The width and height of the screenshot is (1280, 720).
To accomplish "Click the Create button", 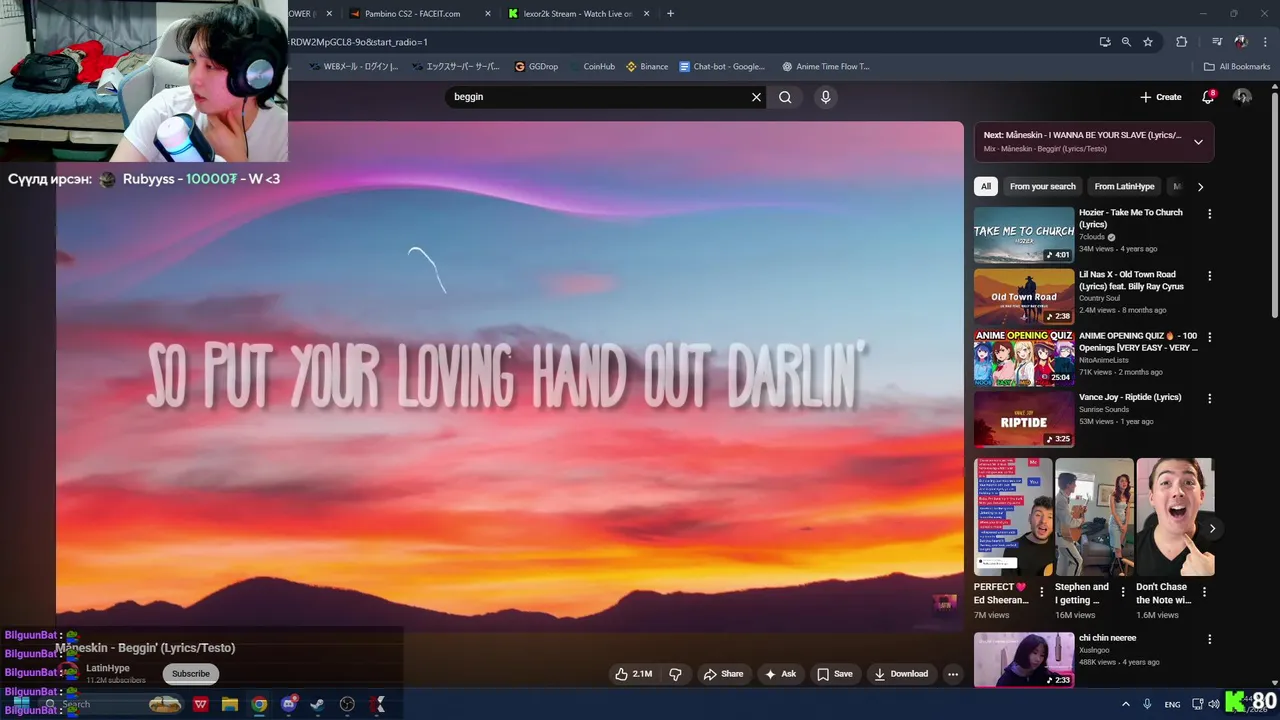I will click(1161, 97).
